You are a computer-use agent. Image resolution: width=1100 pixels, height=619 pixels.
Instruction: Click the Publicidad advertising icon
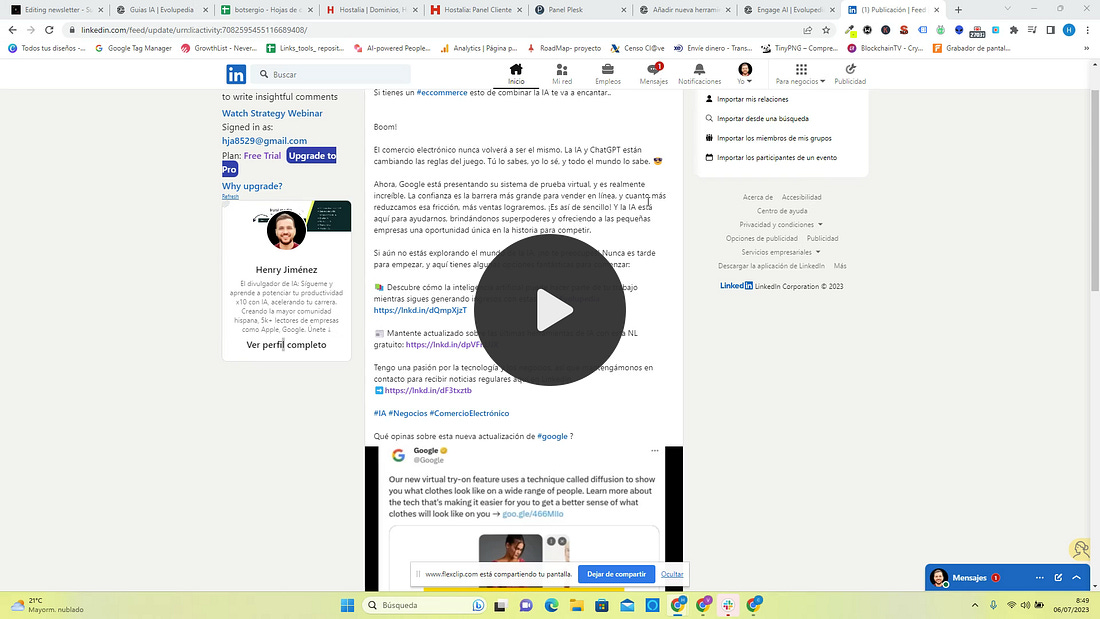(x=850, y=69)
